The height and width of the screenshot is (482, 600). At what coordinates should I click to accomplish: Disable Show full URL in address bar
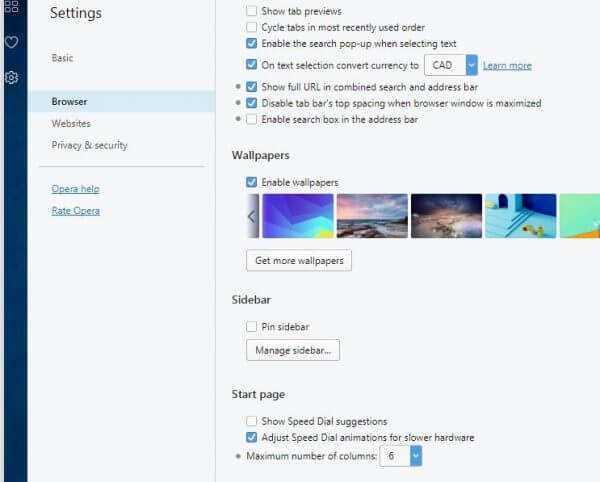click(x=251, y=87)
